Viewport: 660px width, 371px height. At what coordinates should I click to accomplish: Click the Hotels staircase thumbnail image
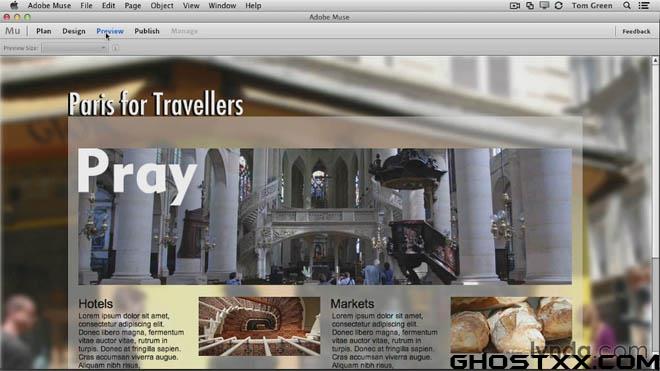point(259,326)
